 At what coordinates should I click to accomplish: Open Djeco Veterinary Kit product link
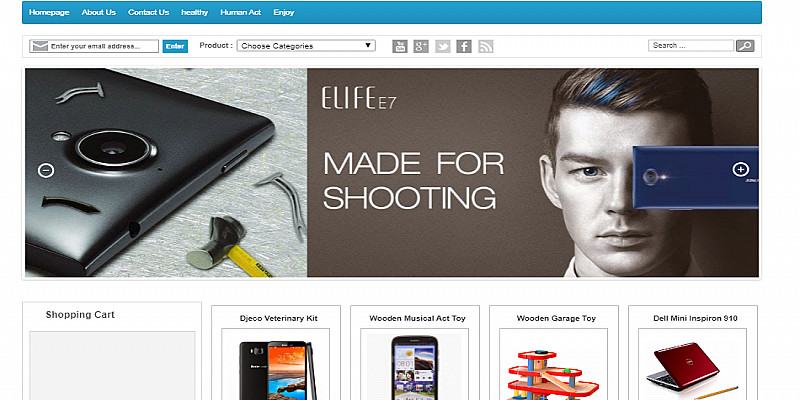coord(279,318)
